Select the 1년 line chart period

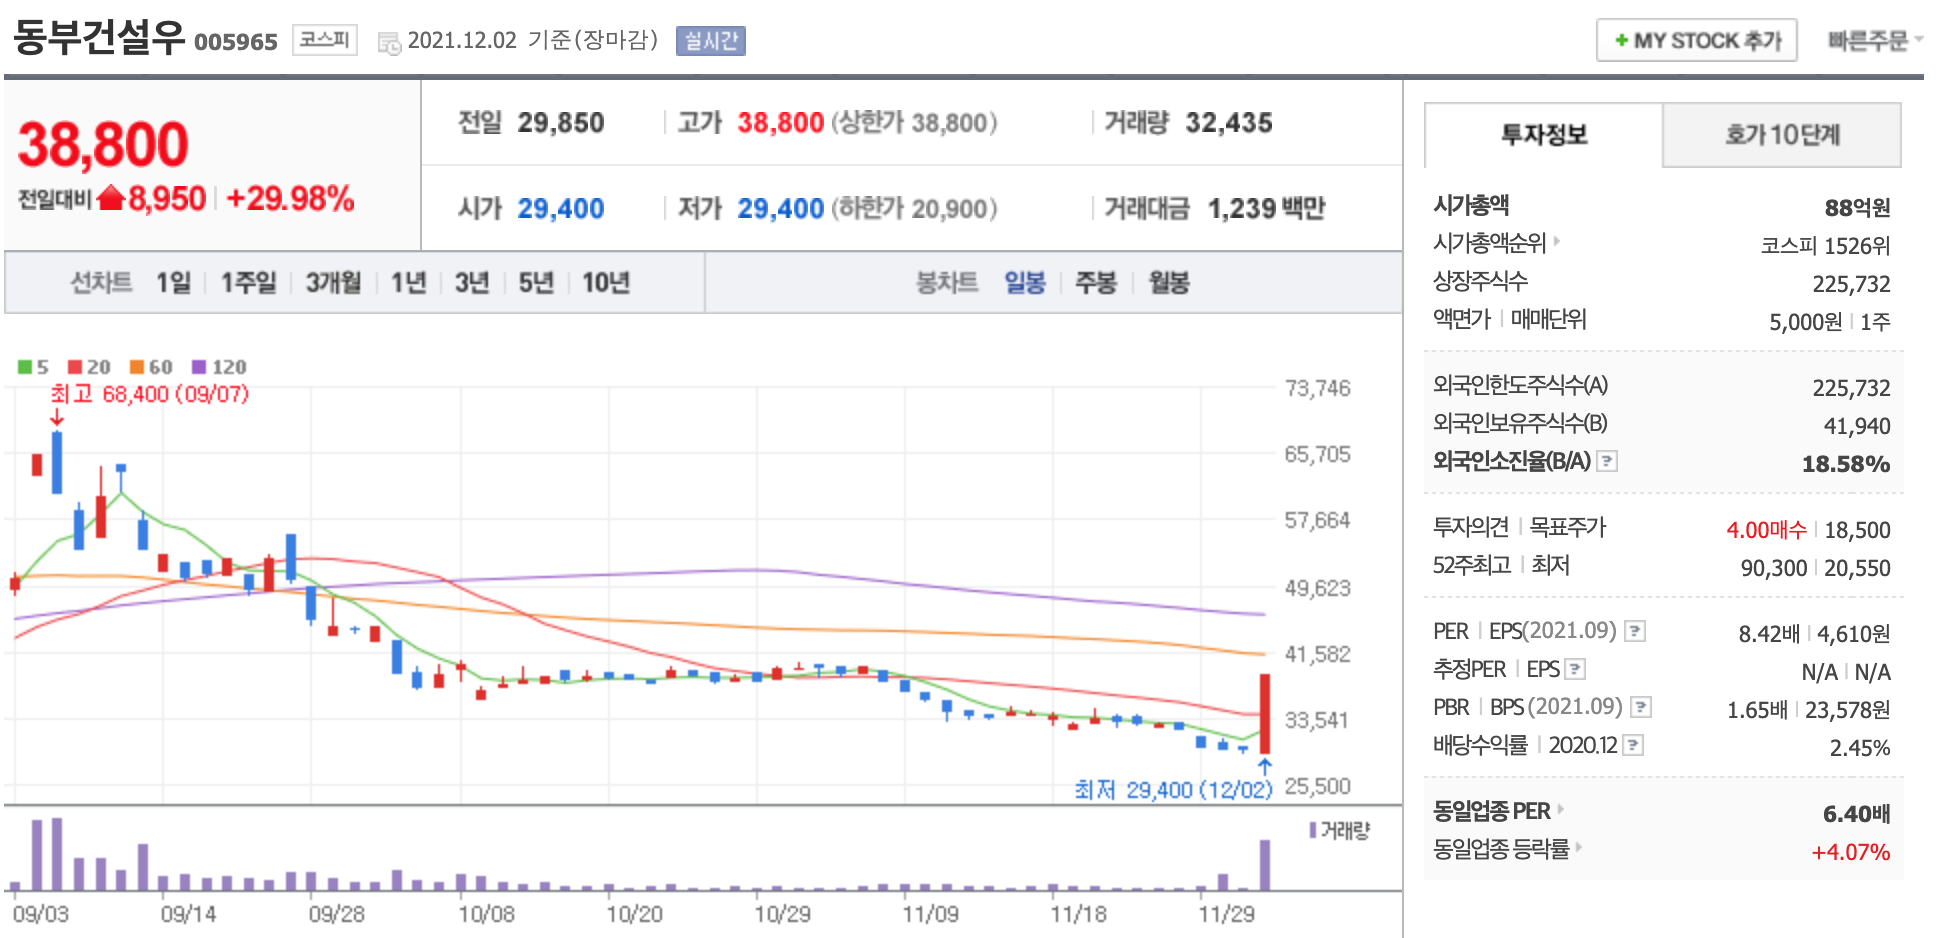point(408,283)
